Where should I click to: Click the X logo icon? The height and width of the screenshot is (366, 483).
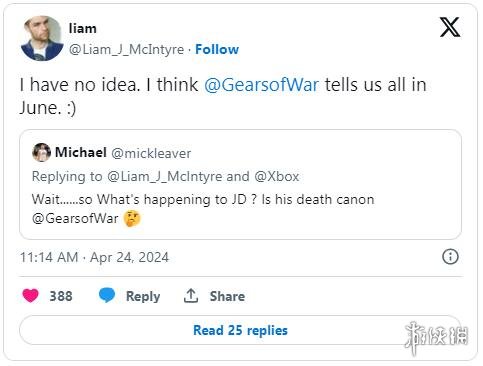coord(450,27)
